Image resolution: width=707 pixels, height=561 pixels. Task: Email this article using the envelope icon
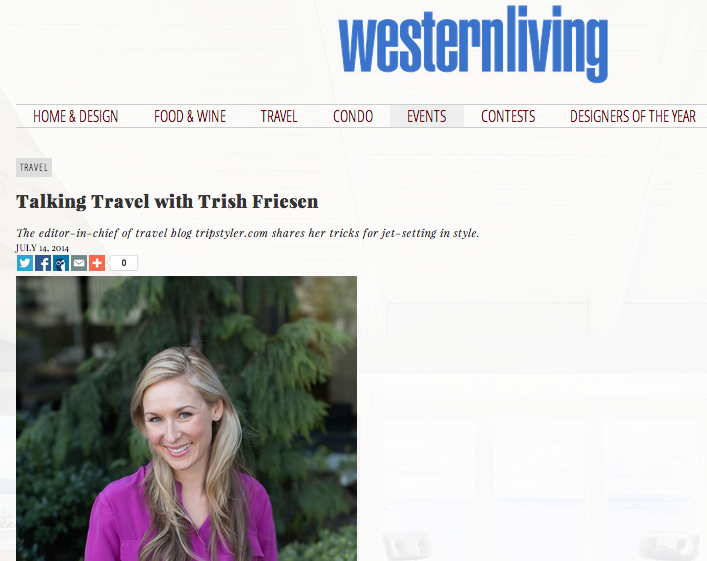point(79,263)
